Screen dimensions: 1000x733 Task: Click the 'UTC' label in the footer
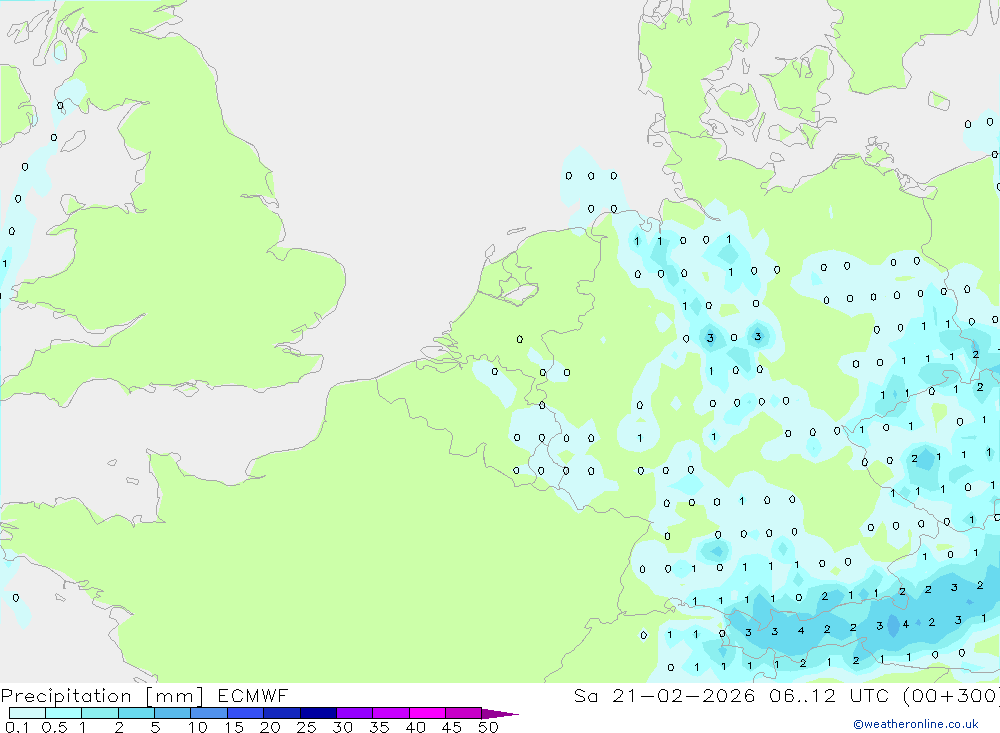click(x=869, y=695)
